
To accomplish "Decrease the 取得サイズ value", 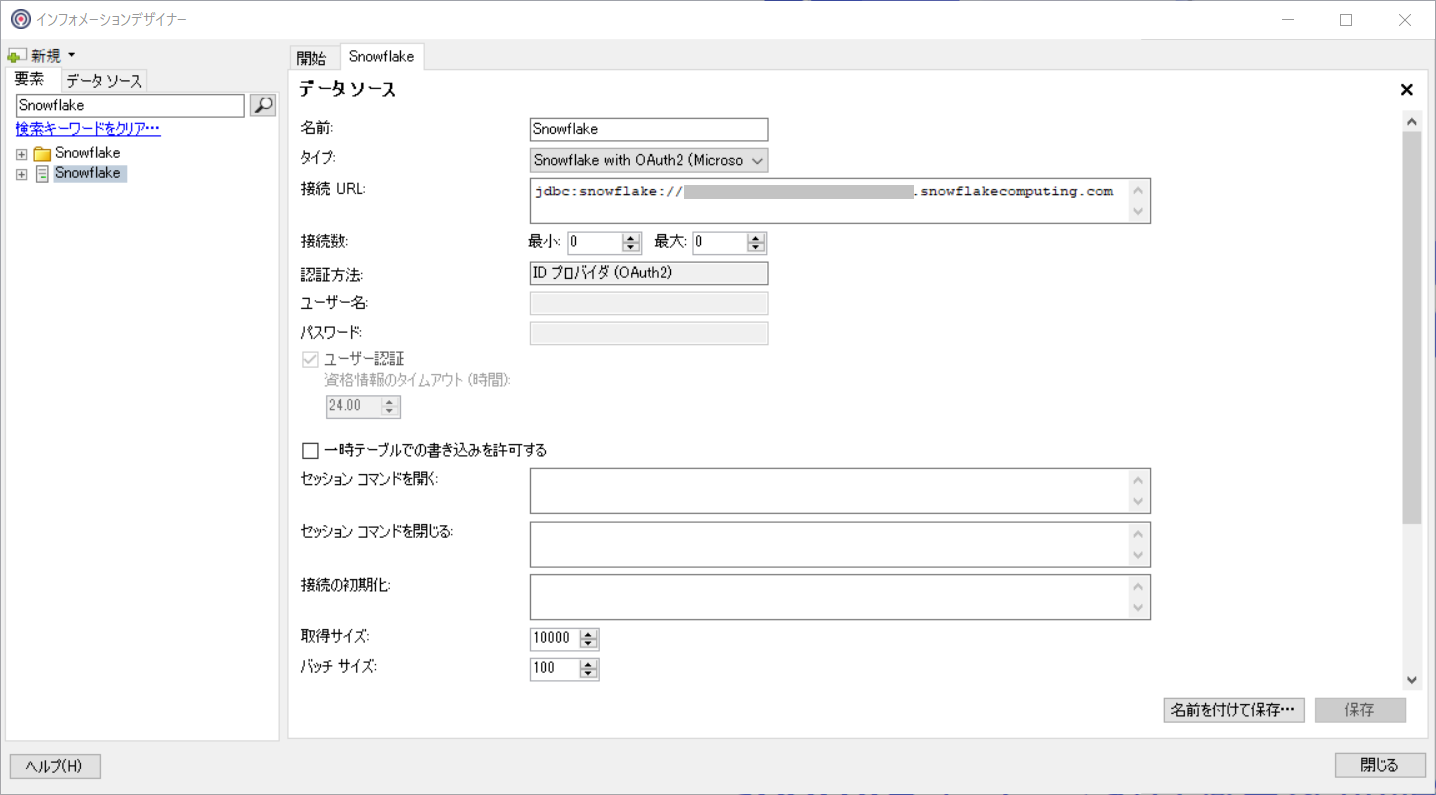I will coord(589,643).
